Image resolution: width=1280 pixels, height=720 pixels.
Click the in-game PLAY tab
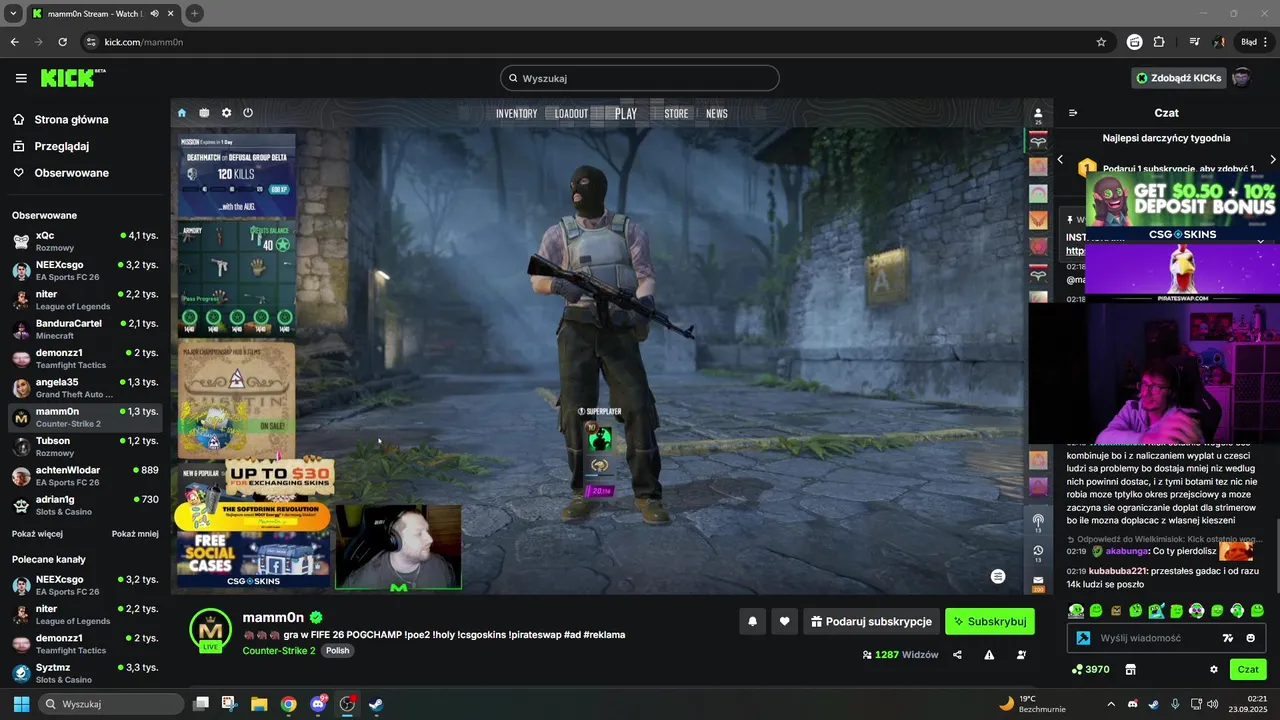[626, 114]
